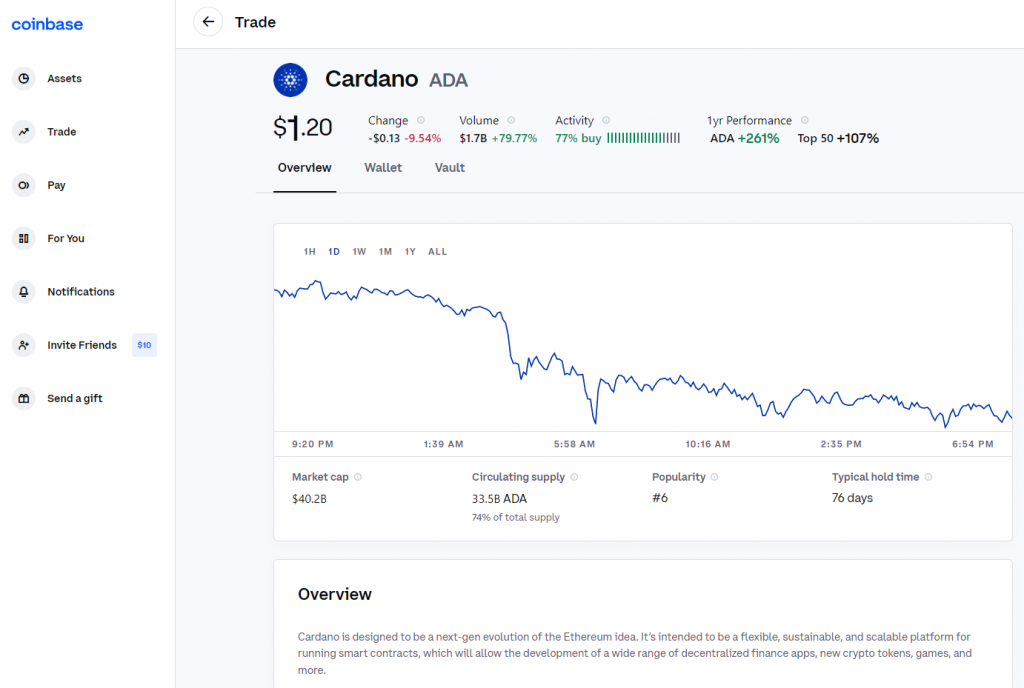Click the $1.20 price value
Viewport: 1024px width, 688px height.
302,127
